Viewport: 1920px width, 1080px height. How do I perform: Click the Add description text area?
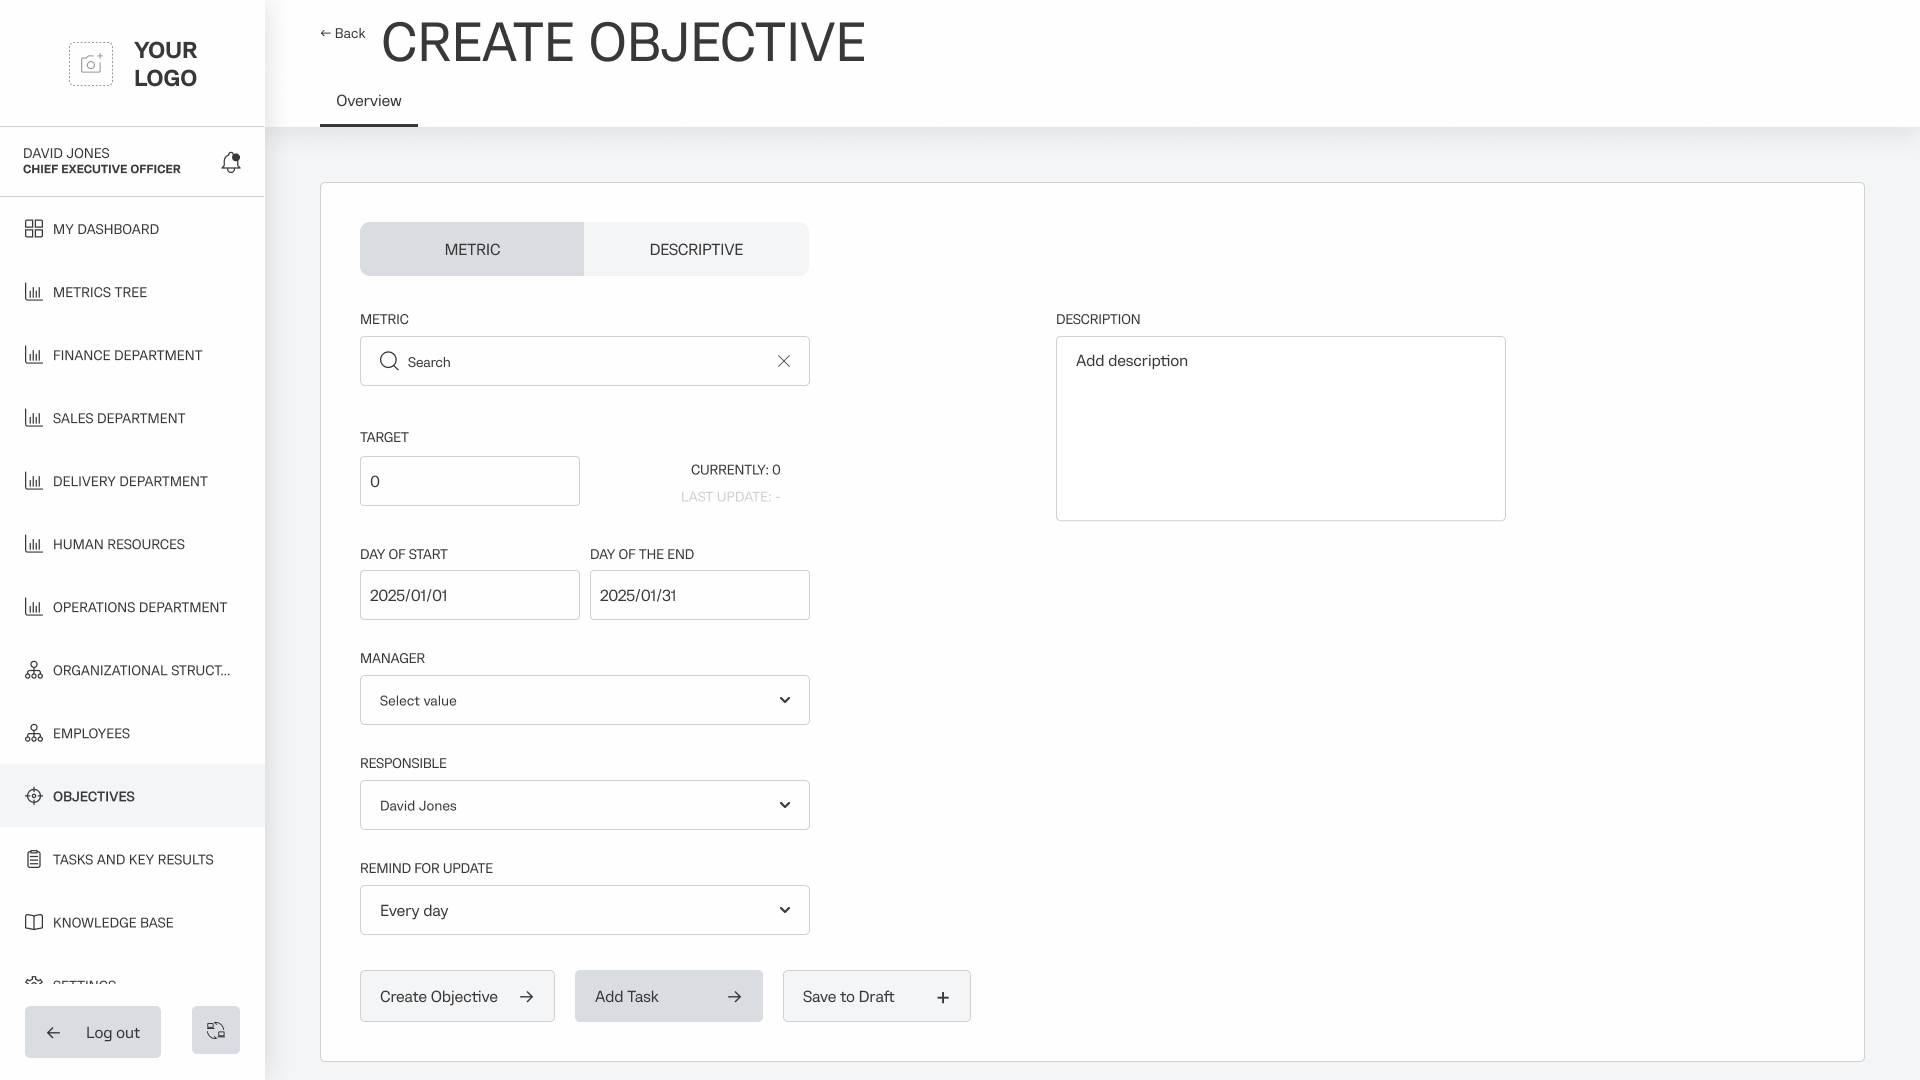1280,428
